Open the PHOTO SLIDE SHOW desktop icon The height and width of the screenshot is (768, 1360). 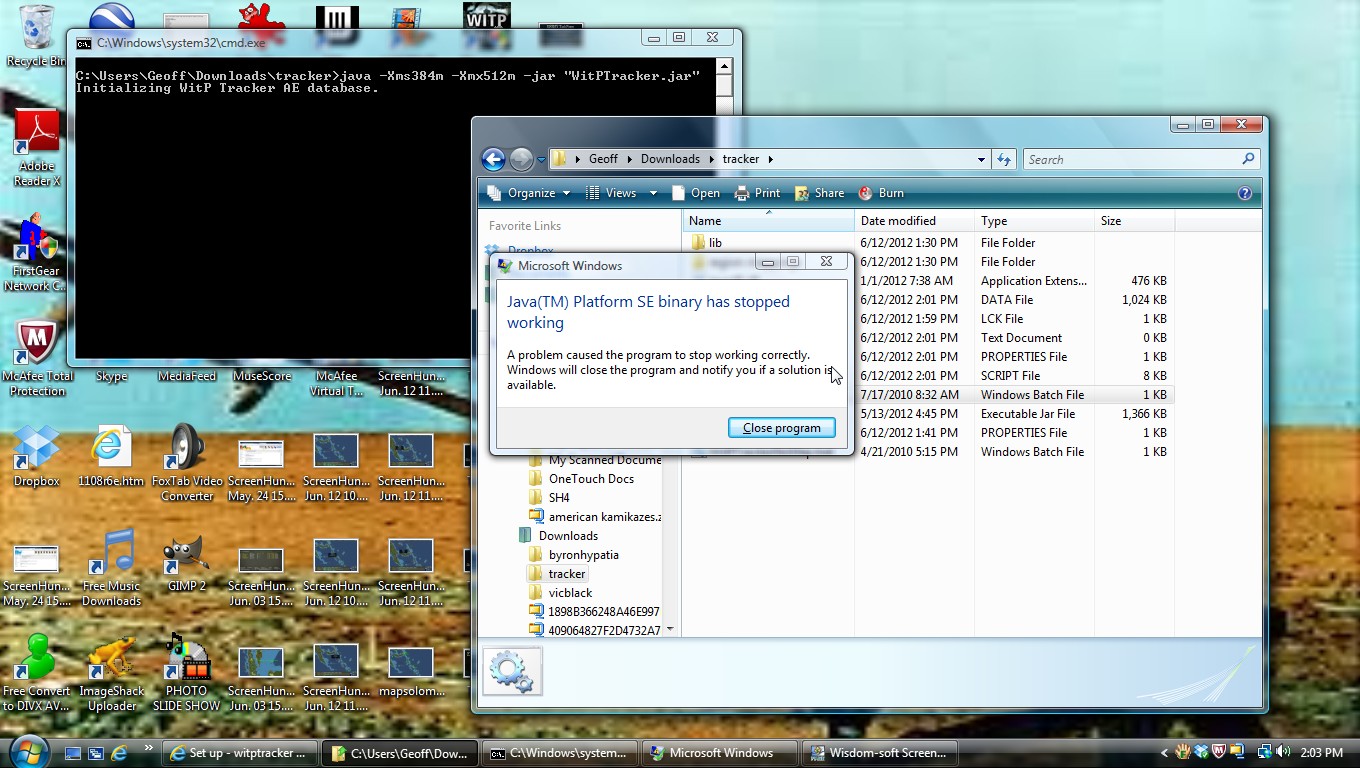[186, 672]
